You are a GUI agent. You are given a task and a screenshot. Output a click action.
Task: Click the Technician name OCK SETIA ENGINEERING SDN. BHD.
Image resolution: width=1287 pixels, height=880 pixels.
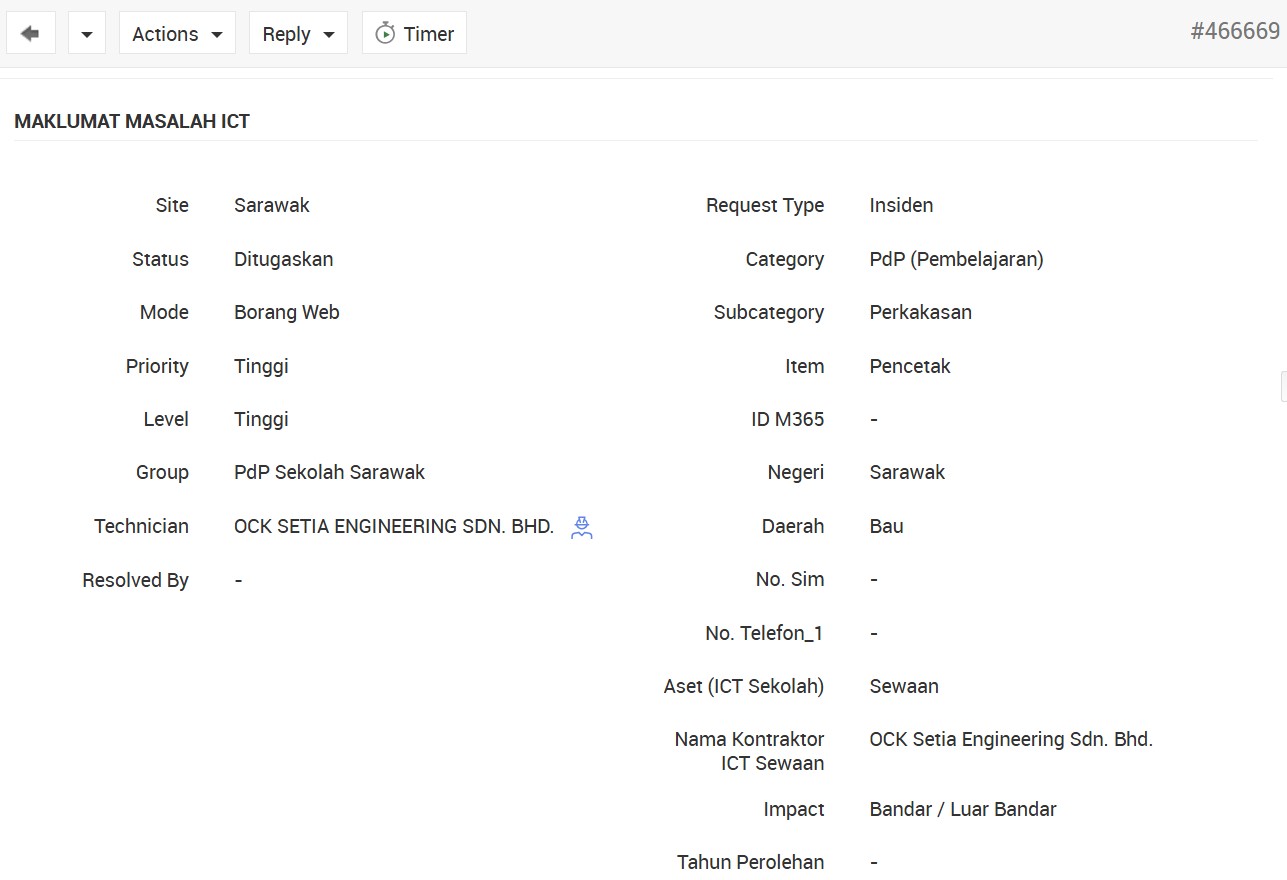point(393,526)
